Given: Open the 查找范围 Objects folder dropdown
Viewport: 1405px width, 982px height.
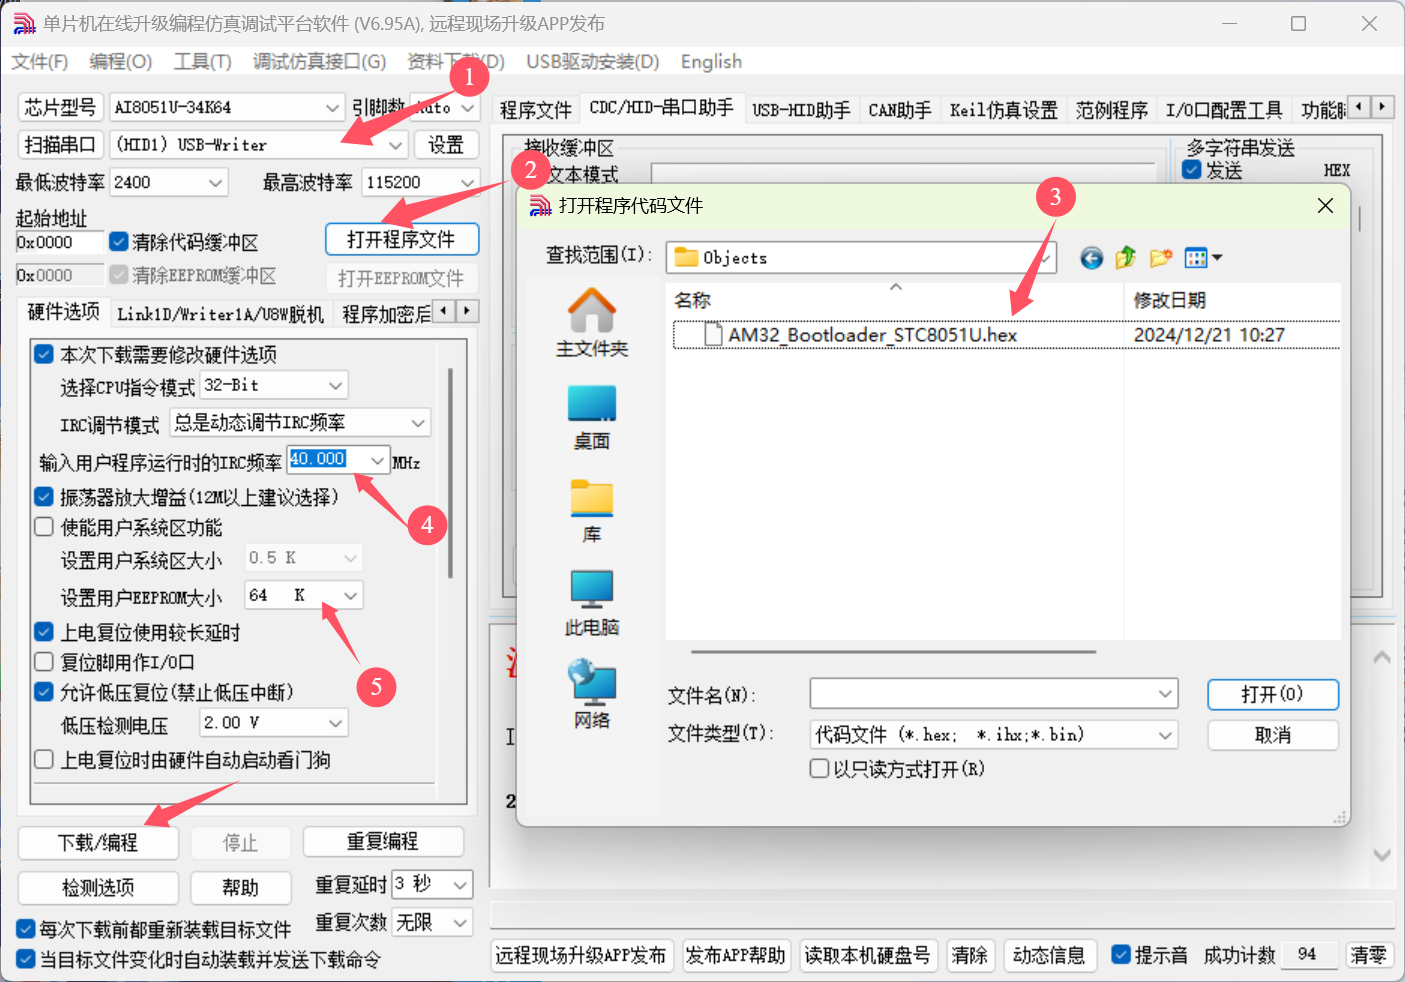Looking at the screenshot, I should coord(861,258).
